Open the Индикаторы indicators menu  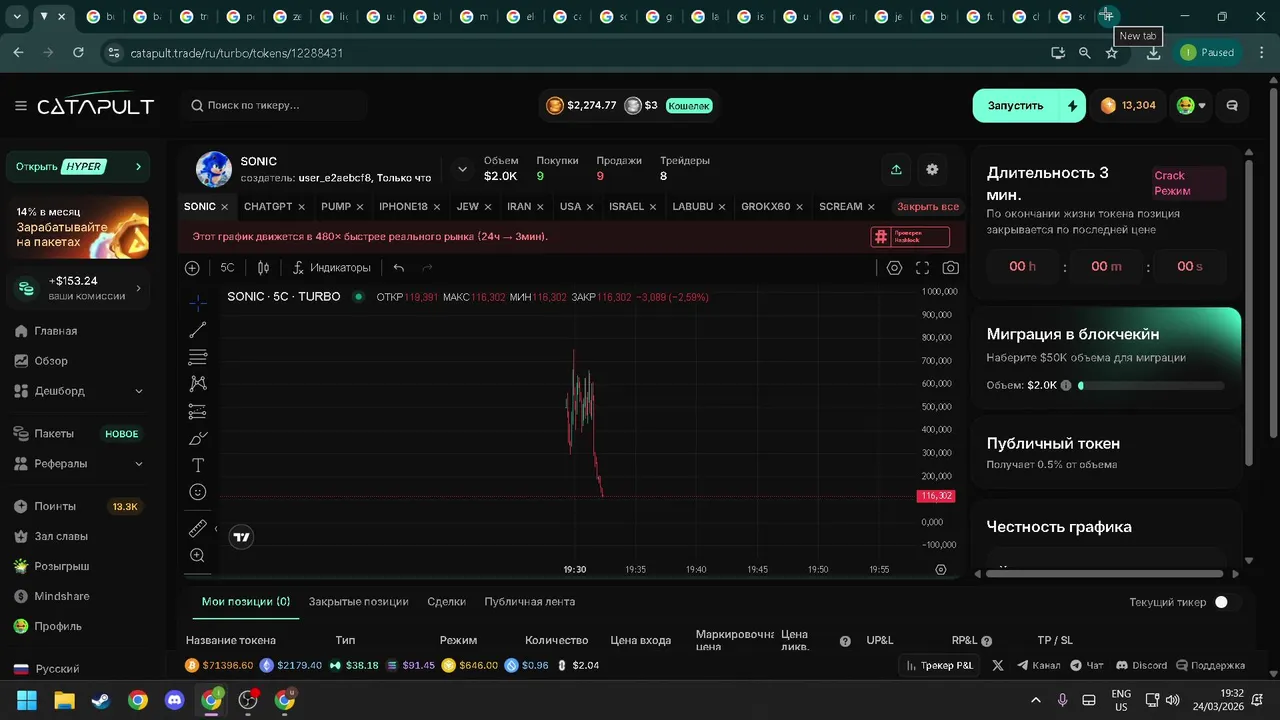tap(331, 268)
